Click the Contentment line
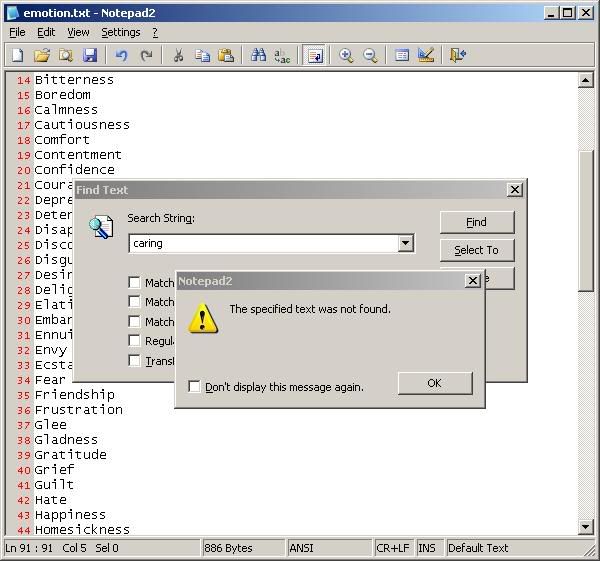The image size is (600, 561). click(78, 155)
